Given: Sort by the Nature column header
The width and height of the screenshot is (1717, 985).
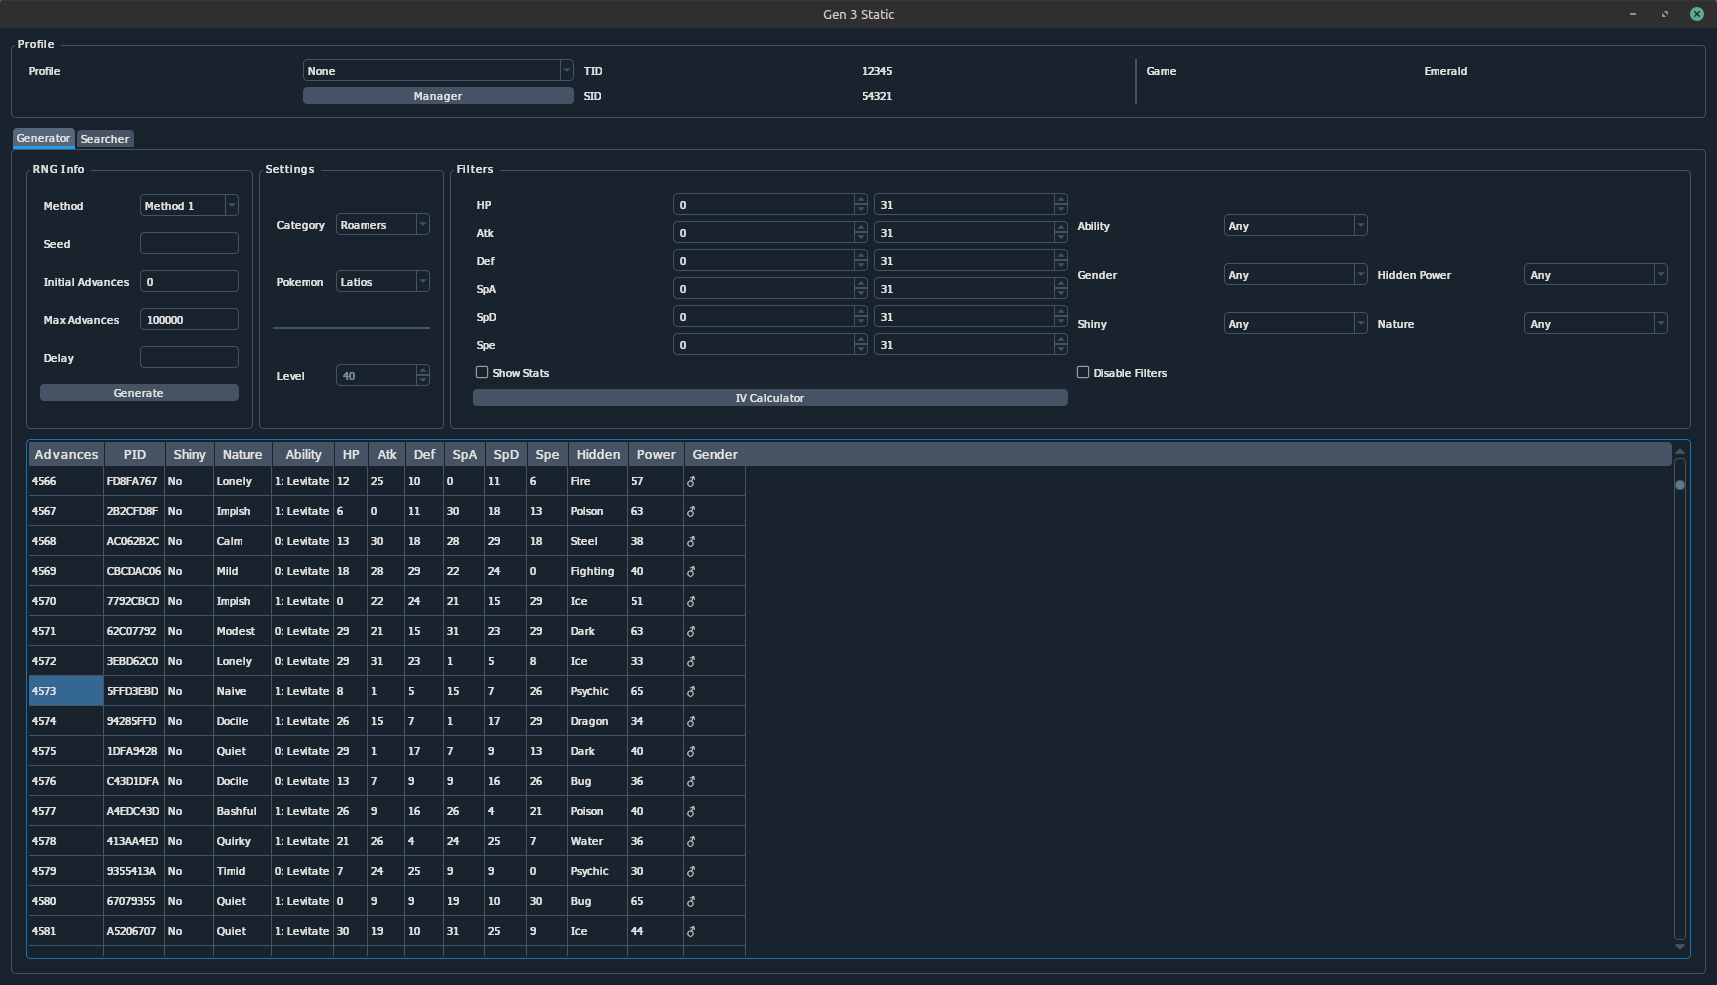Looking at the screenshot, I should point(242,454).
